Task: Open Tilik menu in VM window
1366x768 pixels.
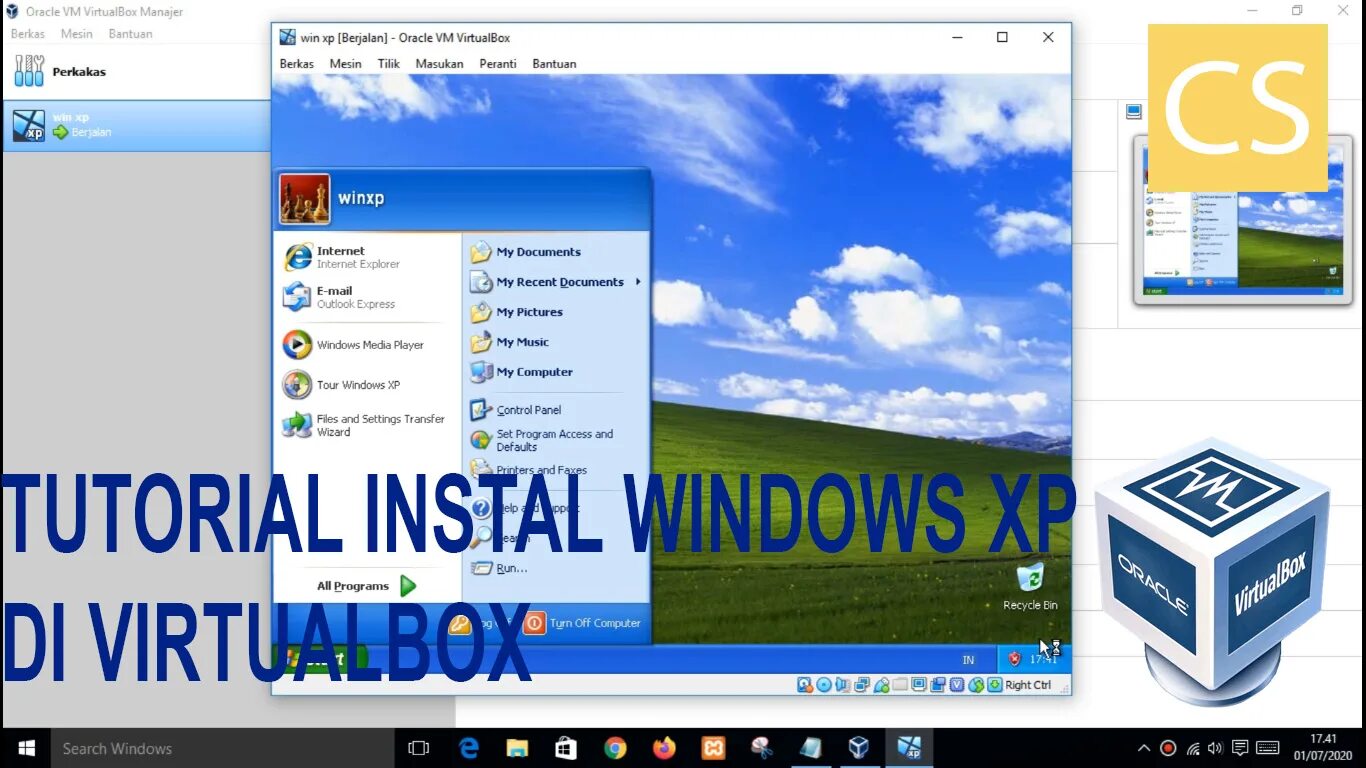Action: click(x=388, y=64)
